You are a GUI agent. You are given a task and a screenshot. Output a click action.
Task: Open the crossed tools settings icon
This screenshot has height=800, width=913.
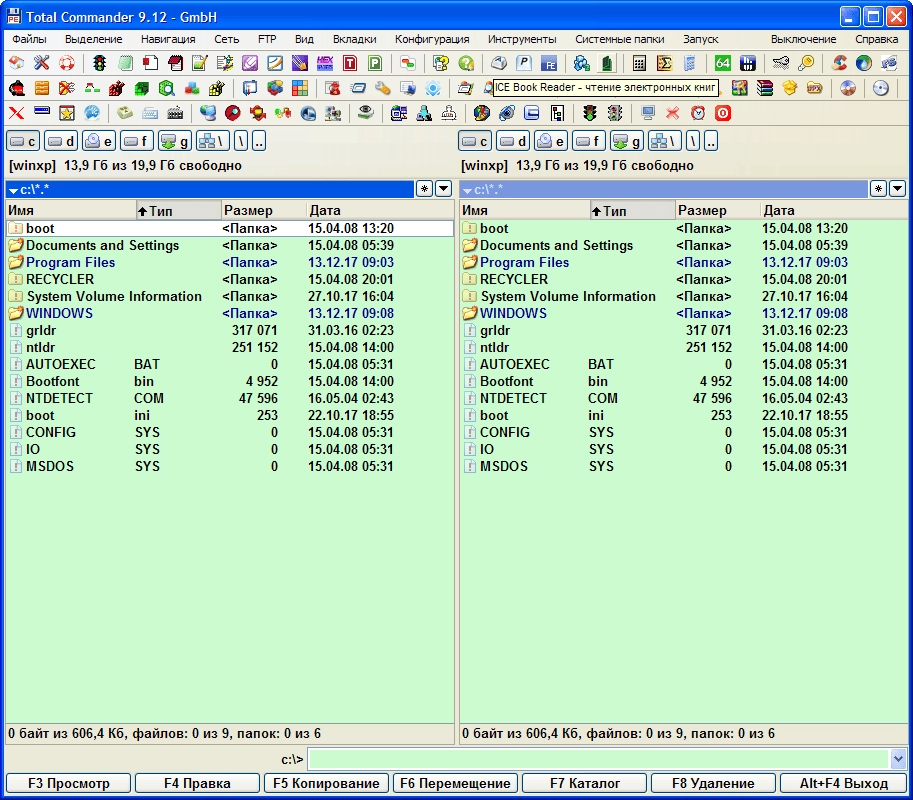[x=41, y=63]
